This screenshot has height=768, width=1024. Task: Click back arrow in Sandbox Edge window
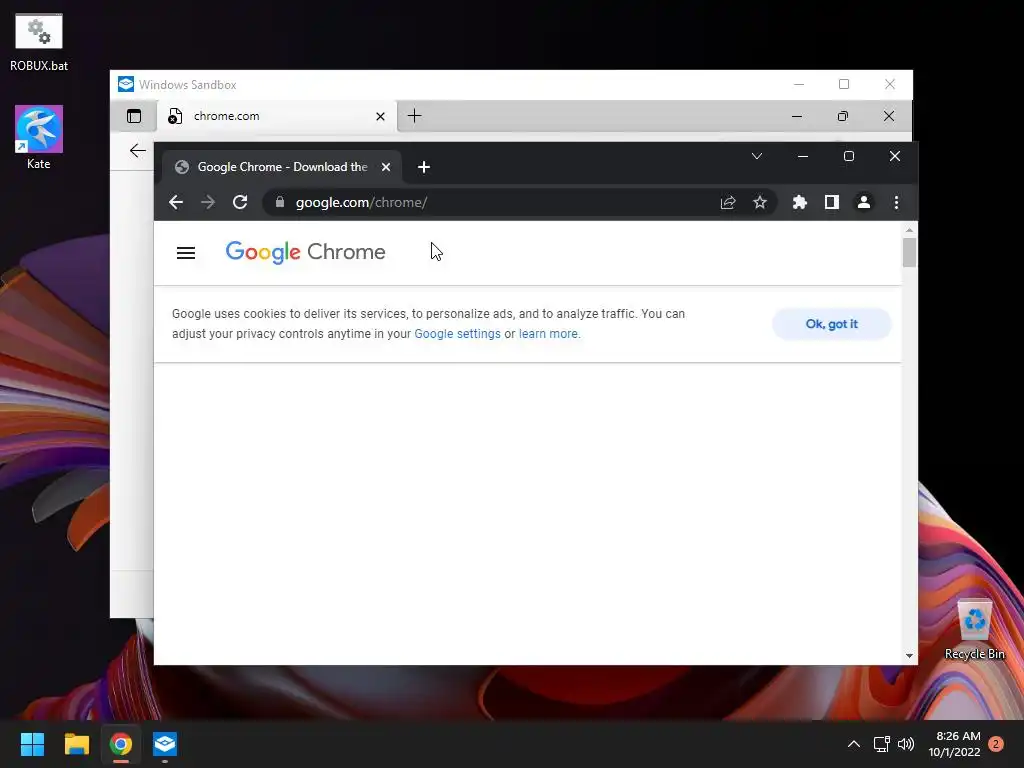point(137,151)
